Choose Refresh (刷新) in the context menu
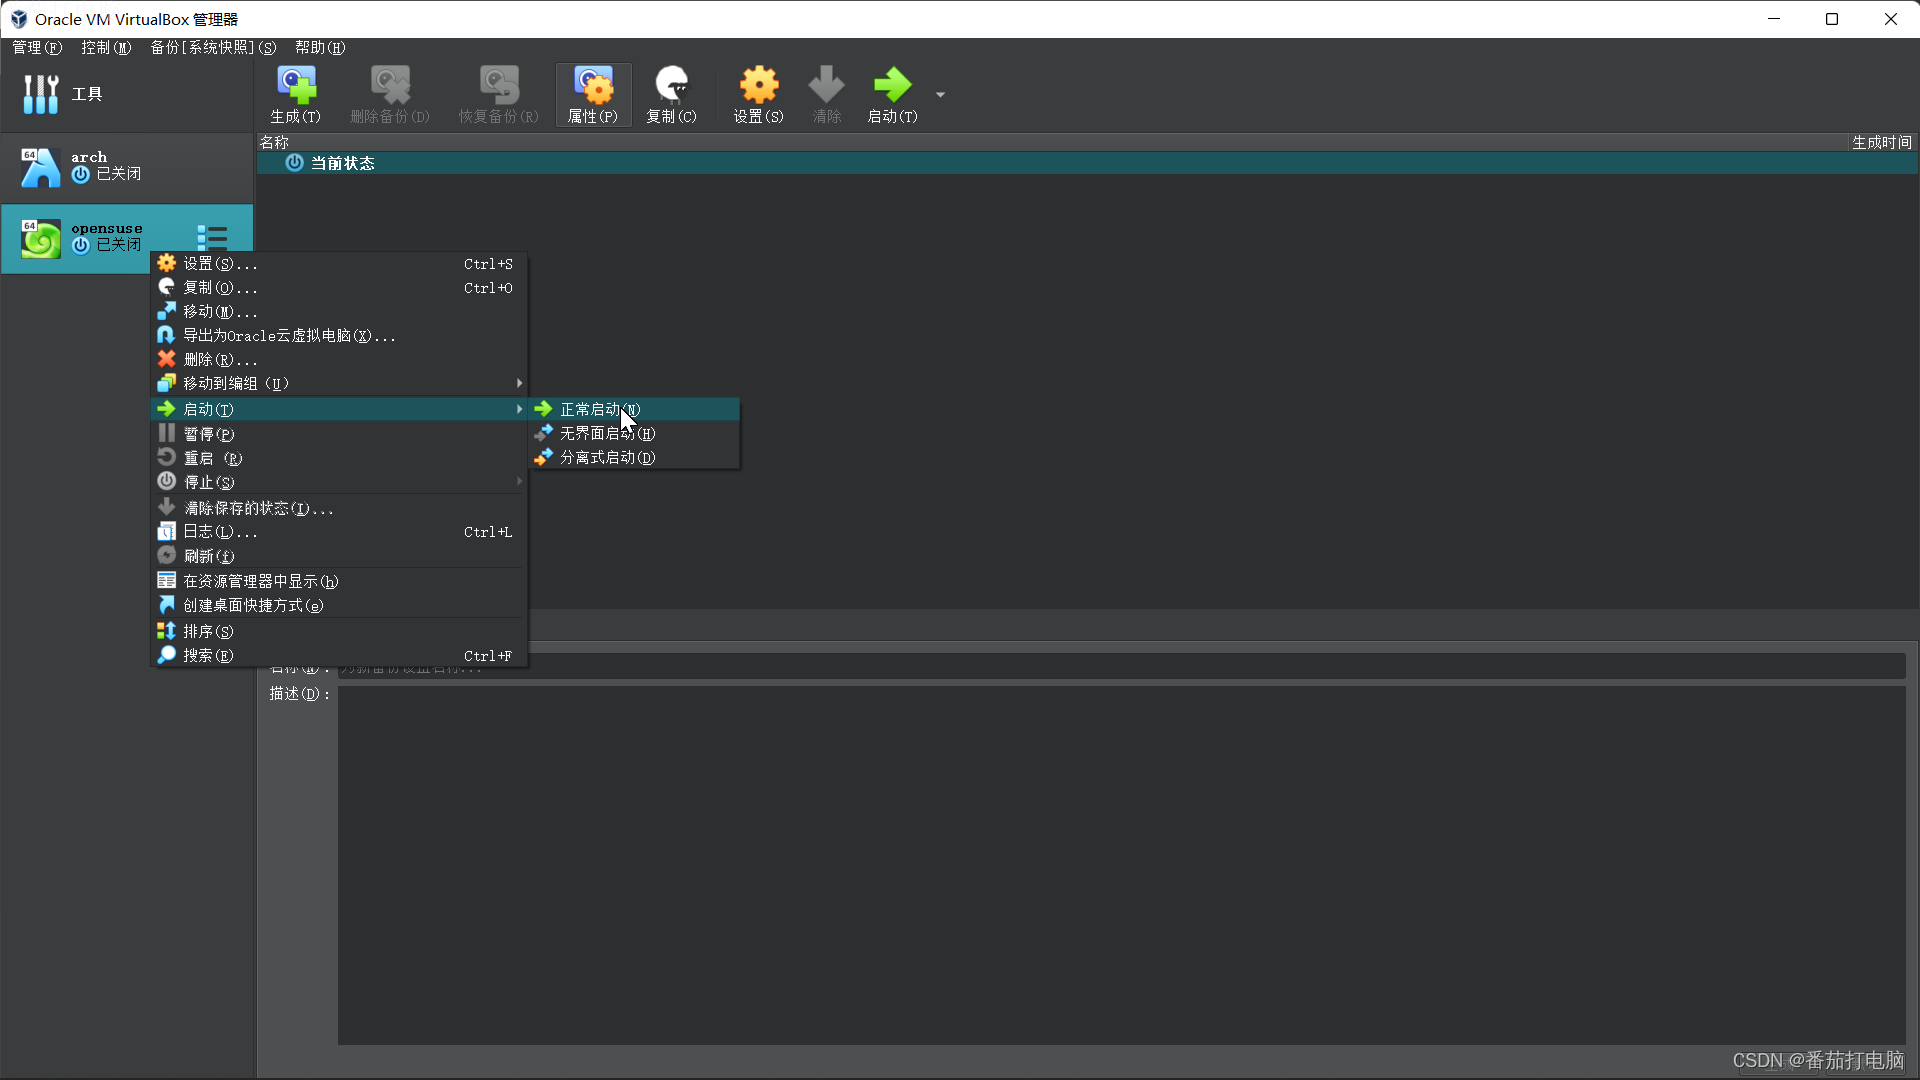 [x=339, y=556]
